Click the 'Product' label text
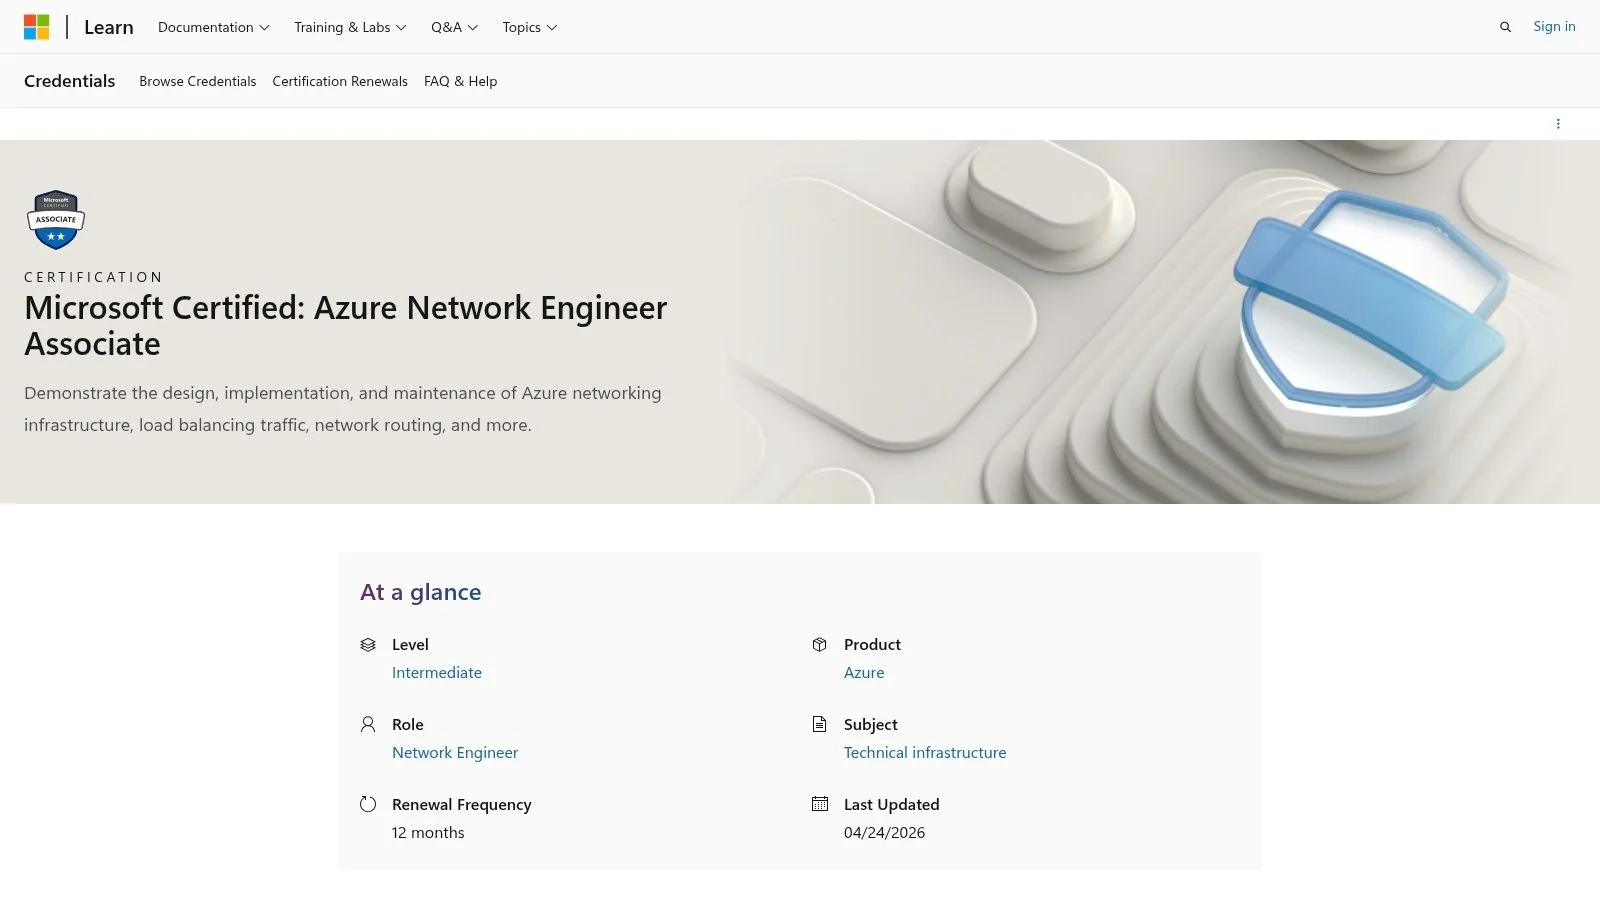Screen dimensions: 1600x900 (x=873, y=645)
